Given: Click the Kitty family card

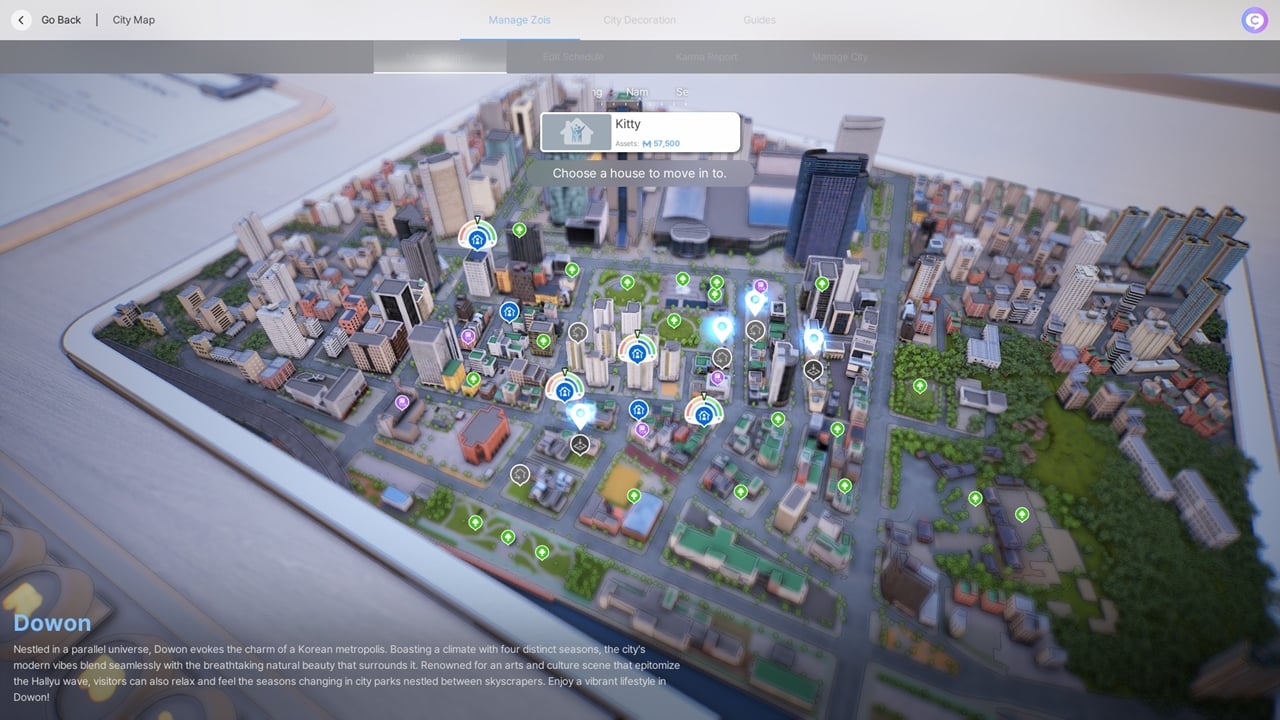Looking at the screenshot, I should (640, 132).
